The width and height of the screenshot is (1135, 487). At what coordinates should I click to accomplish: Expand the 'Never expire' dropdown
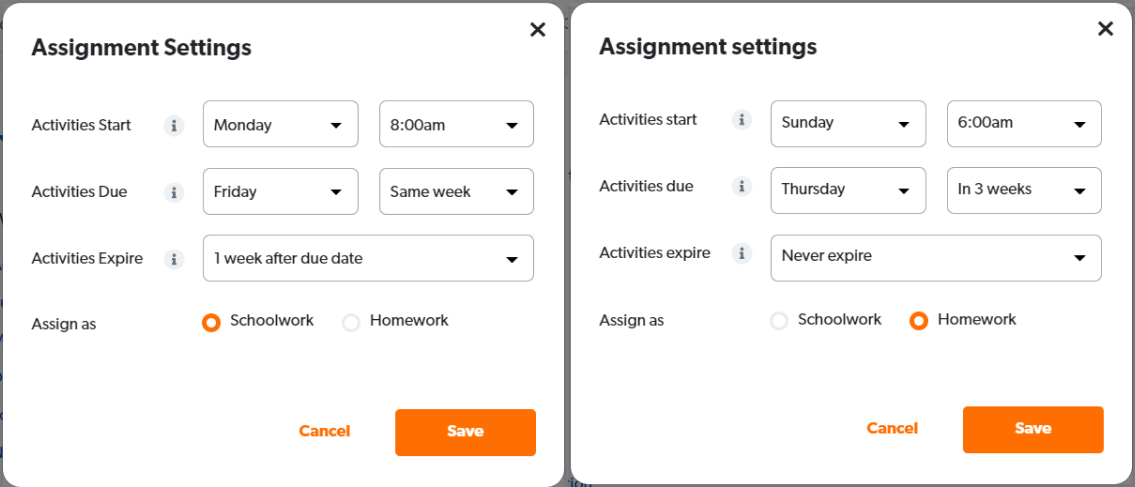(x=936, y=257)
